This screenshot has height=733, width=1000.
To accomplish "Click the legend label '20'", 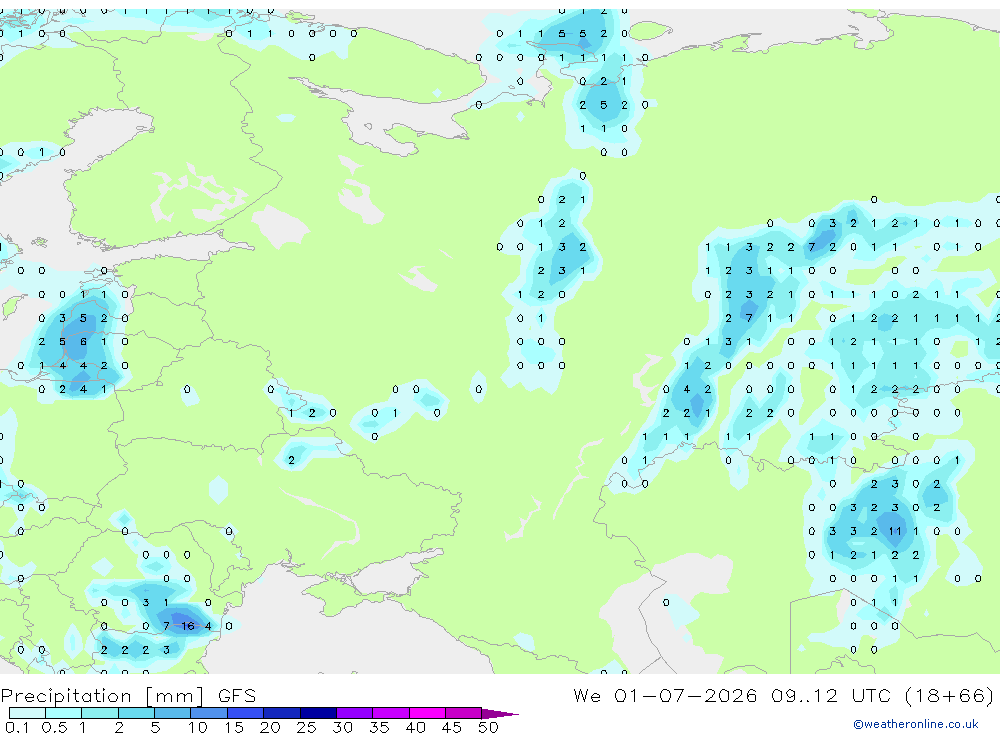I will pyautogui.click(x=270, y=727).
